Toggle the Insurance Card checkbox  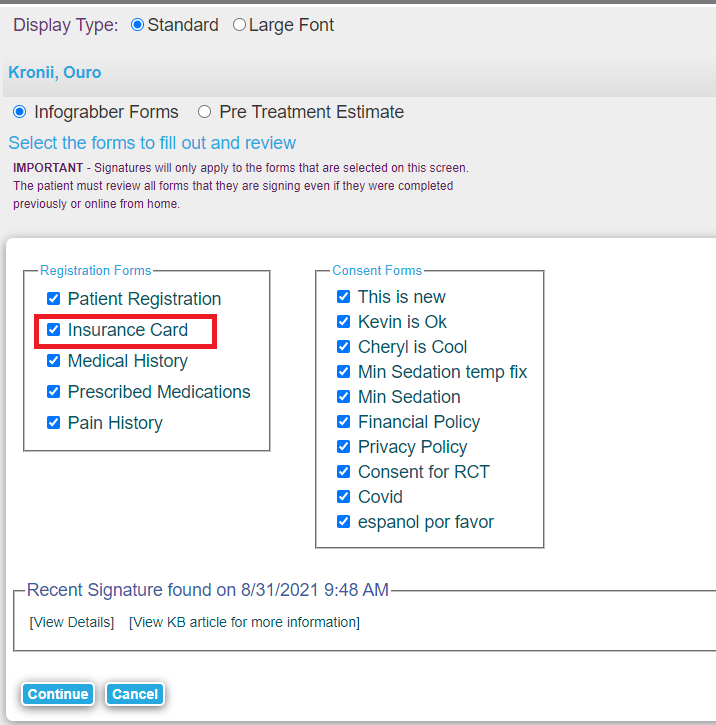coord(54,330)
